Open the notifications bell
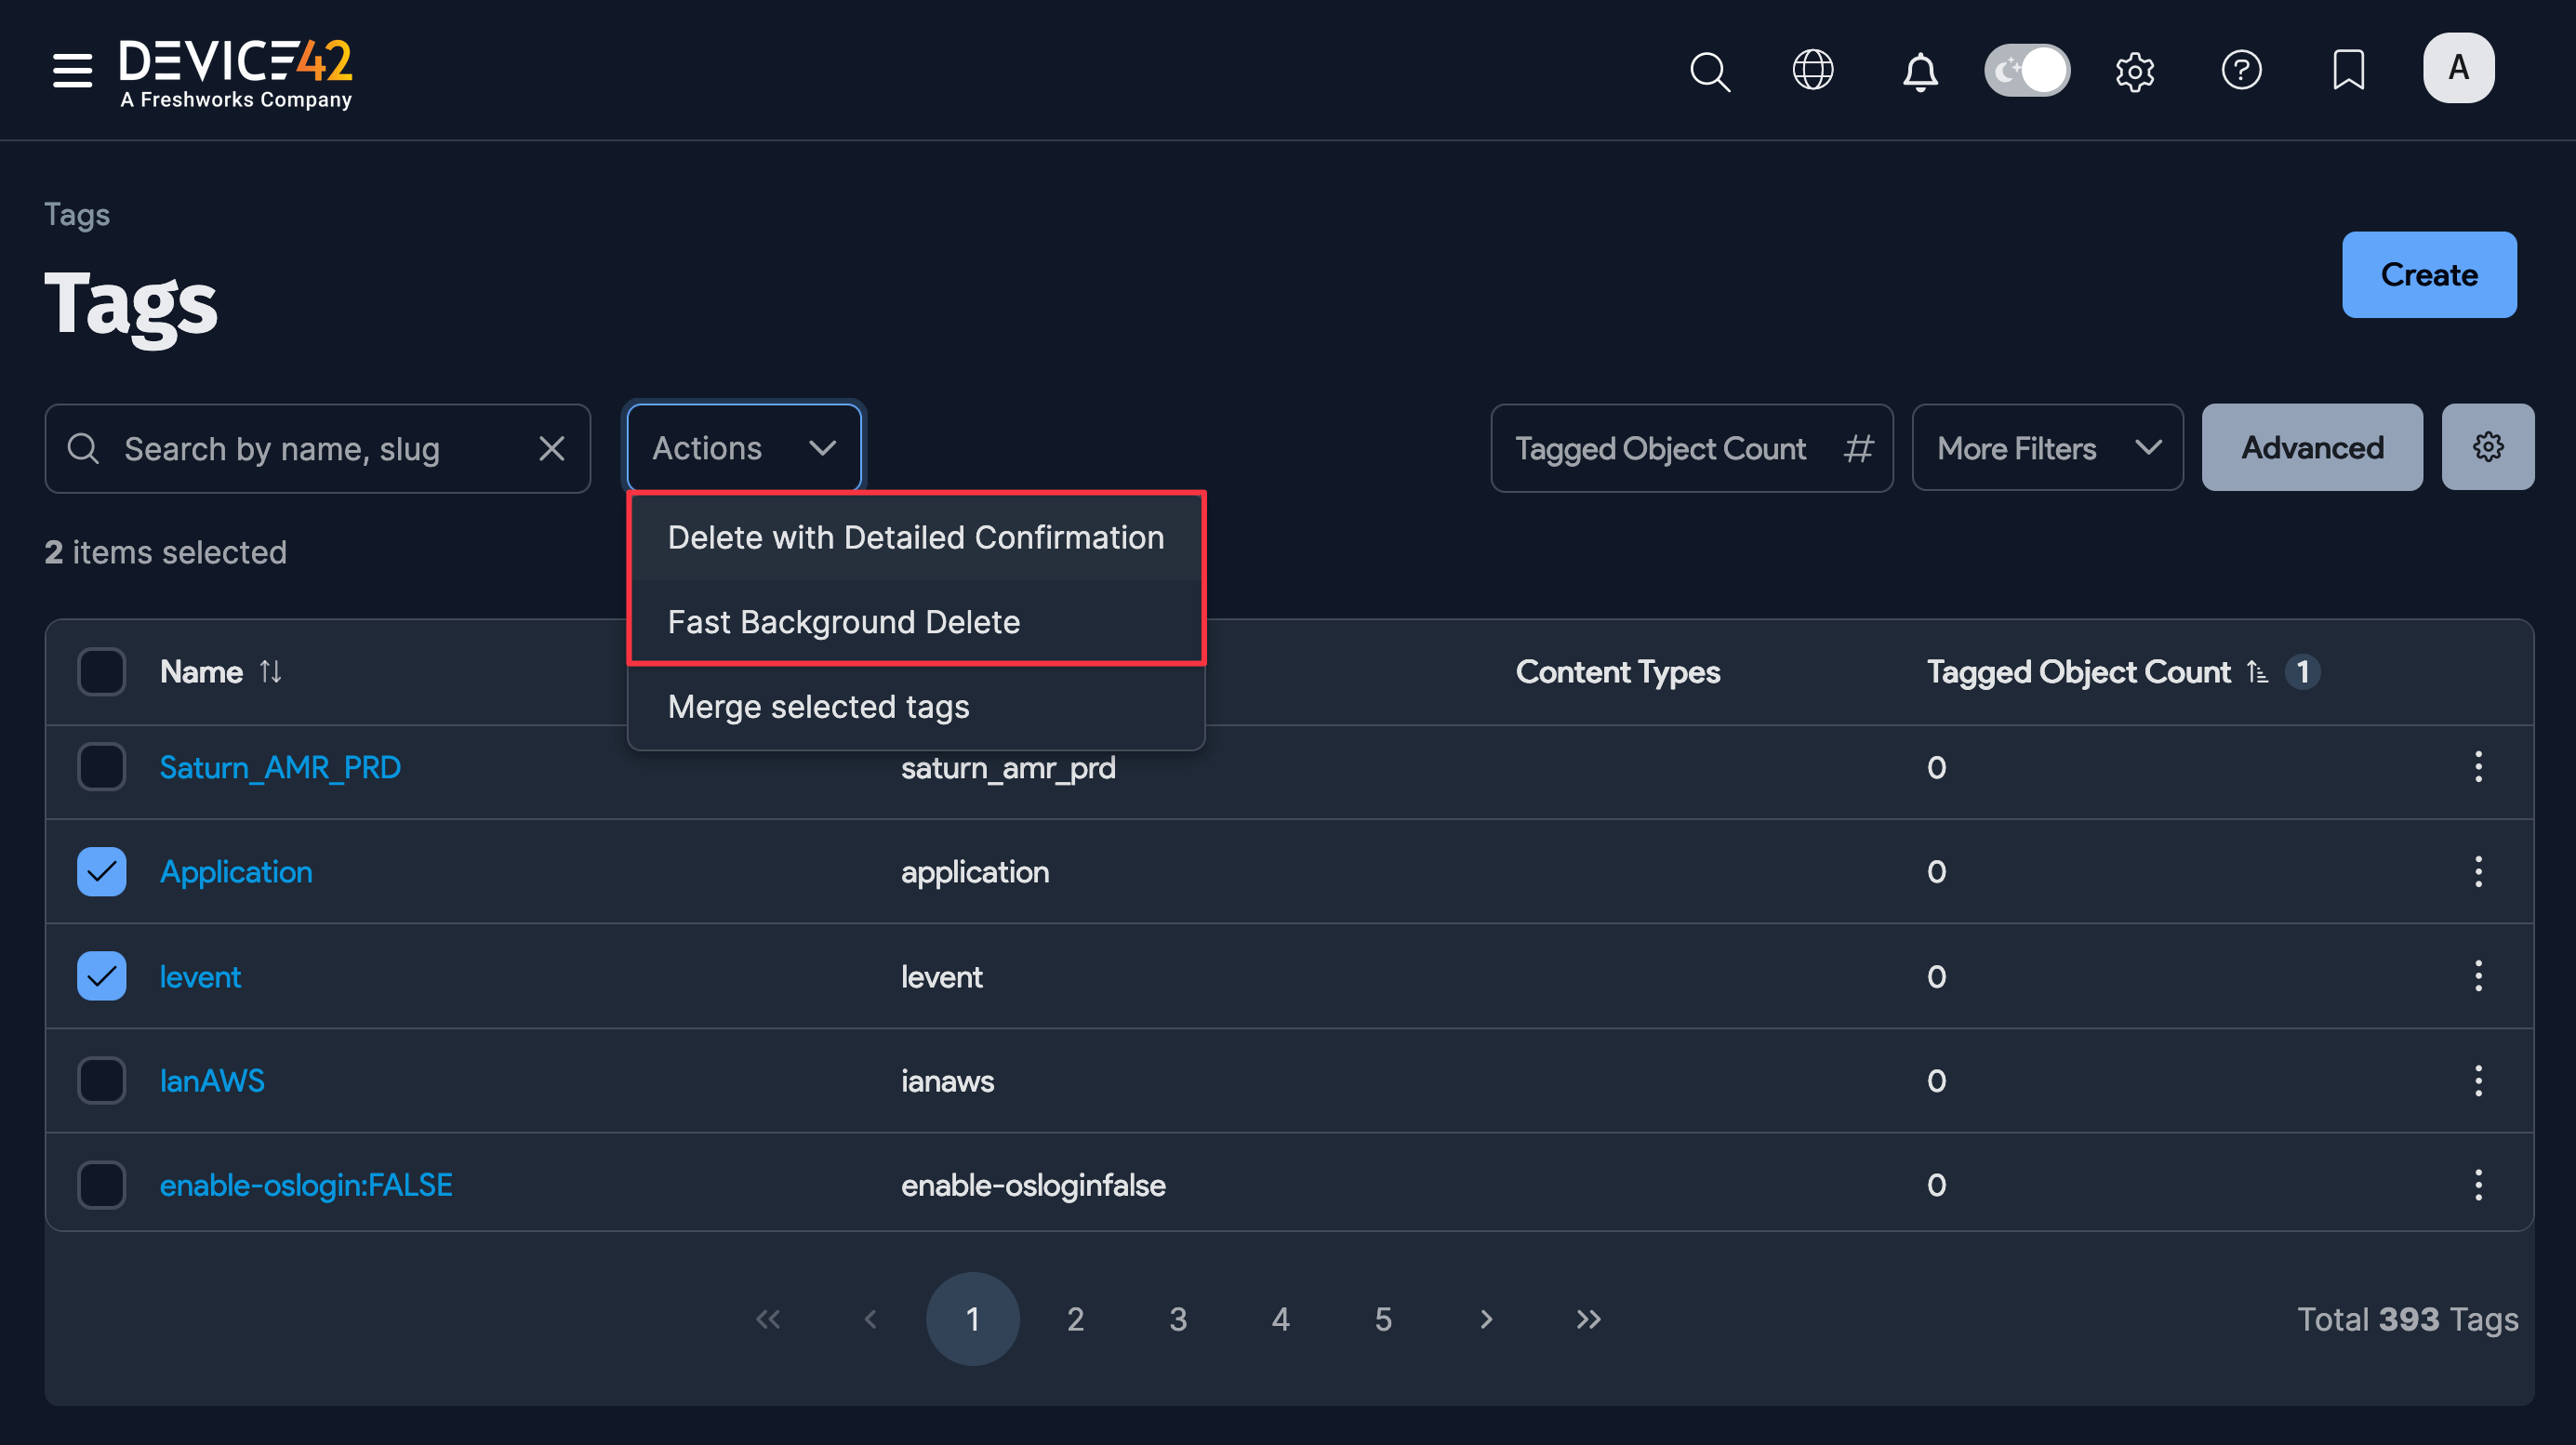This screenshot has height=1445, width=2576. coord(1919,71)
